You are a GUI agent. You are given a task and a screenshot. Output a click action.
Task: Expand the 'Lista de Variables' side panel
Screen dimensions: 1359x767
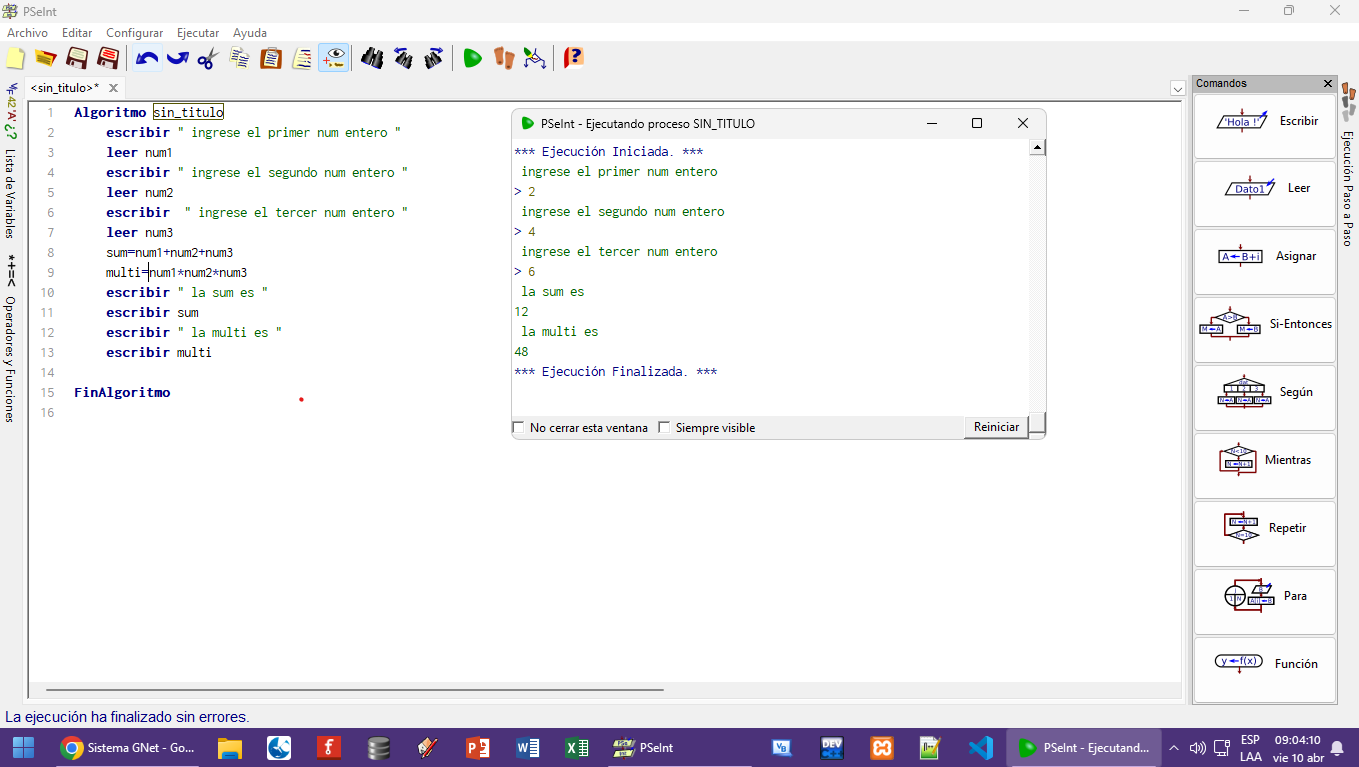(11, 193)
